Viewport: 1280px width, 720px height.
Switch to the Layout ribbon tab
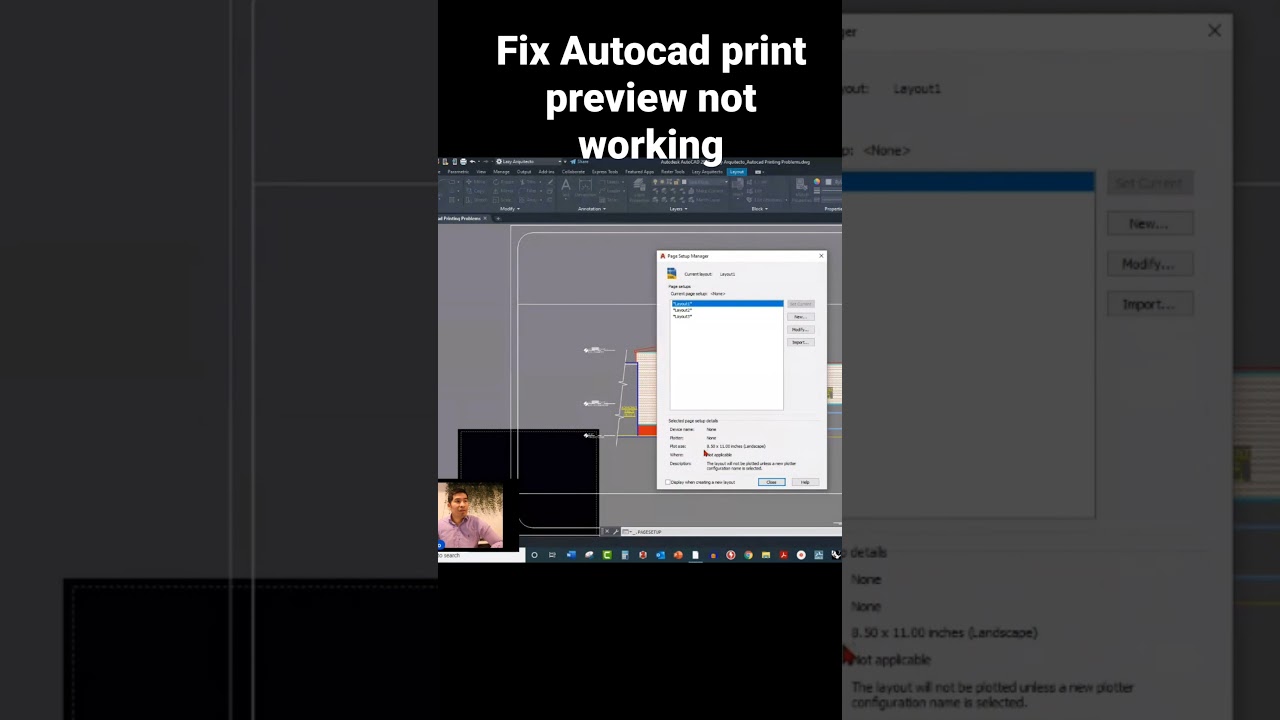(x=737, y=171)
